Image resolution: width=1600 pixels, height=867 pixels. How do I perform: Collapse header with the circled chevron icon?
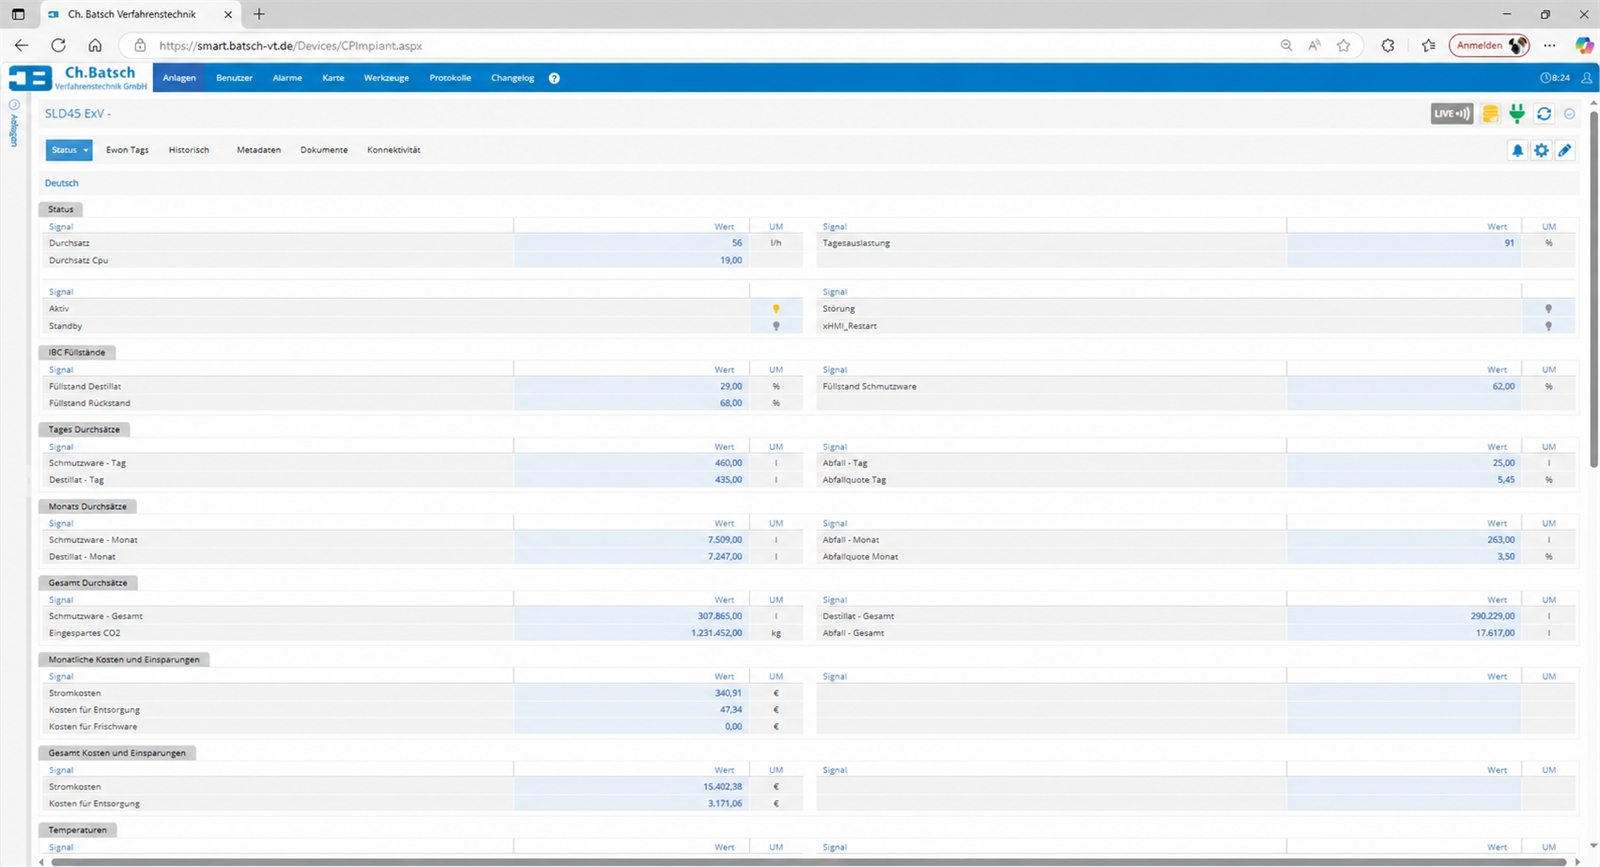point(1569,113)
